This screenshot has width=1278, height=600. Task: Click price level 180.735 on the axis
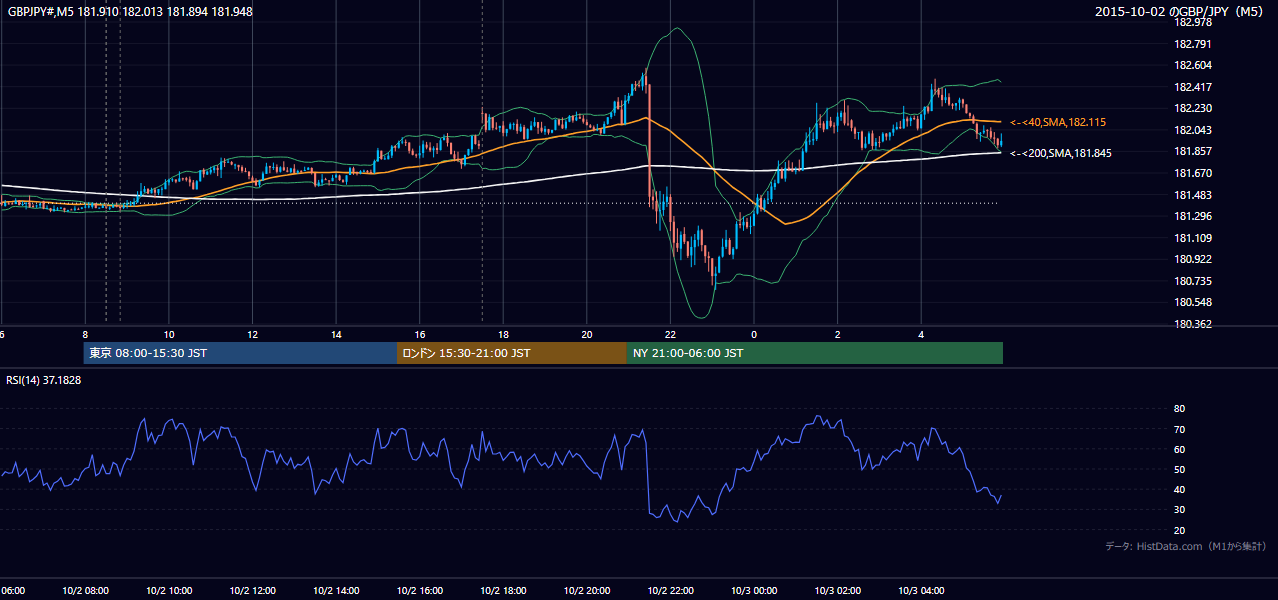[1193, 281]
